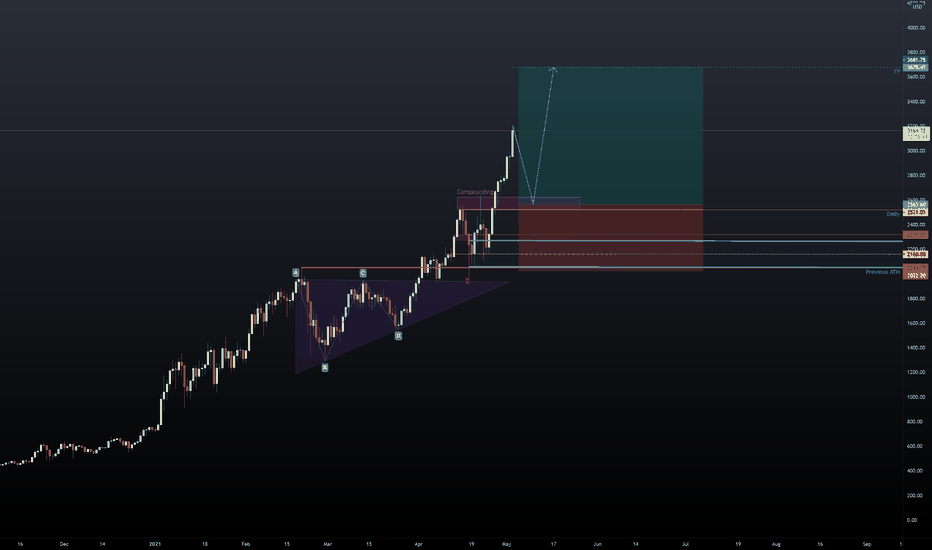This screenshot has width=932, height=550.
Task: Click the 1000.00 price axis value
Action: (x=916, y=397)
